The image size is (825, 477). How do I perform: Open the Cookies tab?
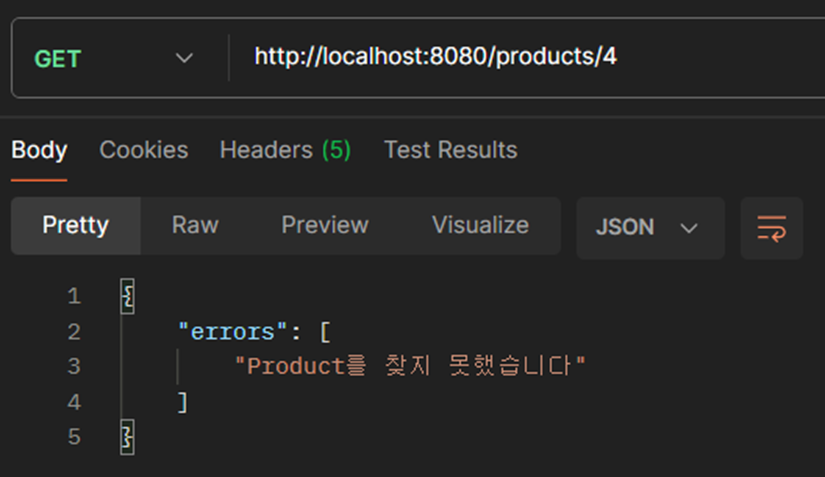pos(144,150)
